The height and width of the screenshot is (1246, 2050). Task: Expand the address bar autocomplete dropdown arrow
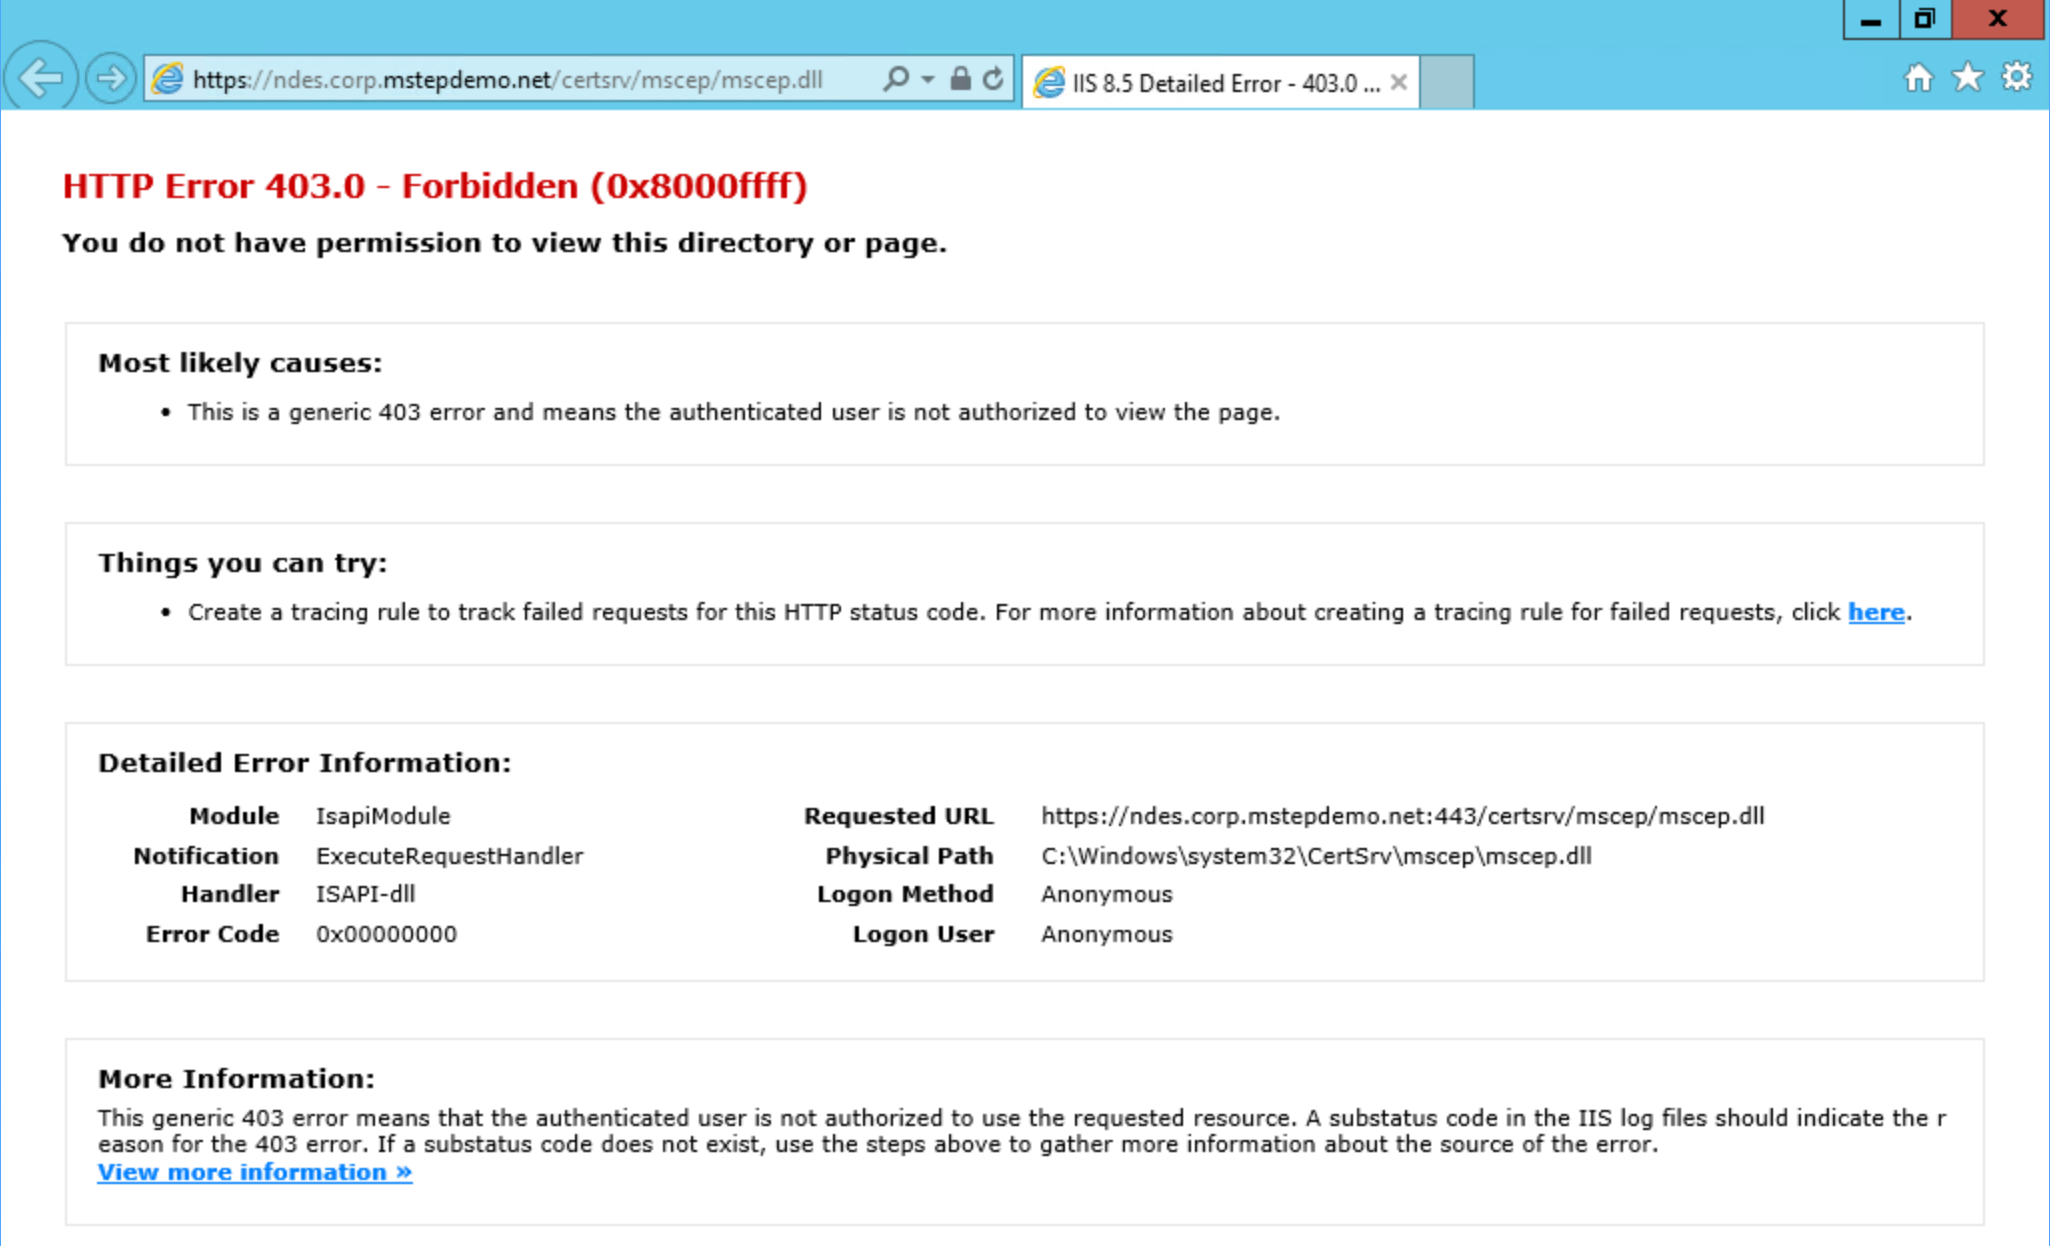tap(928, 79)
